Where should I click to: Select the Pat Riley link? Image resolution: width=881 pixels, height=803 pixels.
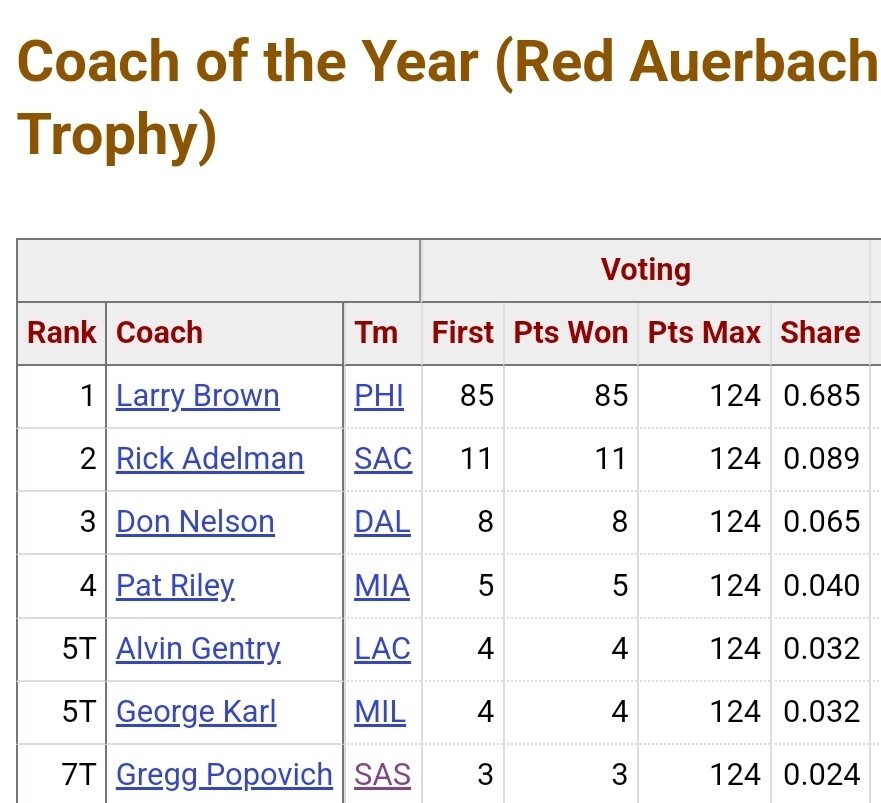tap(175, 585)
